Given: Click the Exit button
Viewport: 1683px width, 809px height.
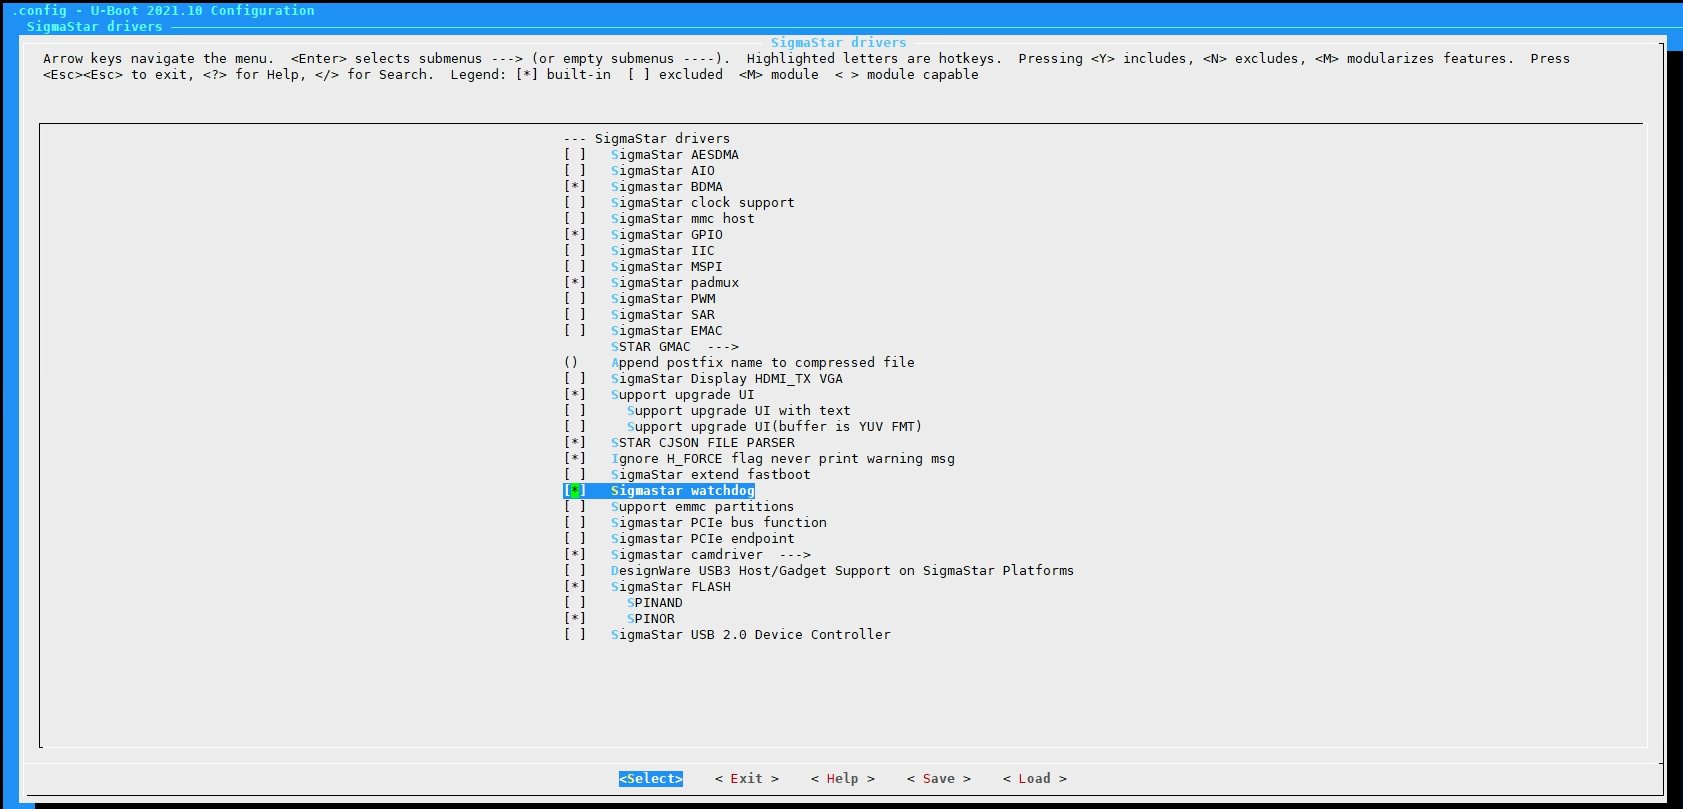Looking at the screenshot, I should [x=747, y=779].
